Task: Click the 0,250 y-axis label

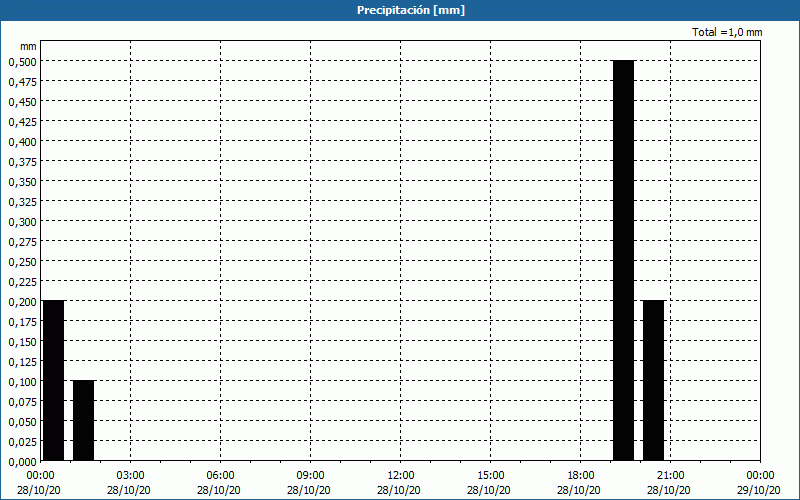Action: [x=22, y=261]
